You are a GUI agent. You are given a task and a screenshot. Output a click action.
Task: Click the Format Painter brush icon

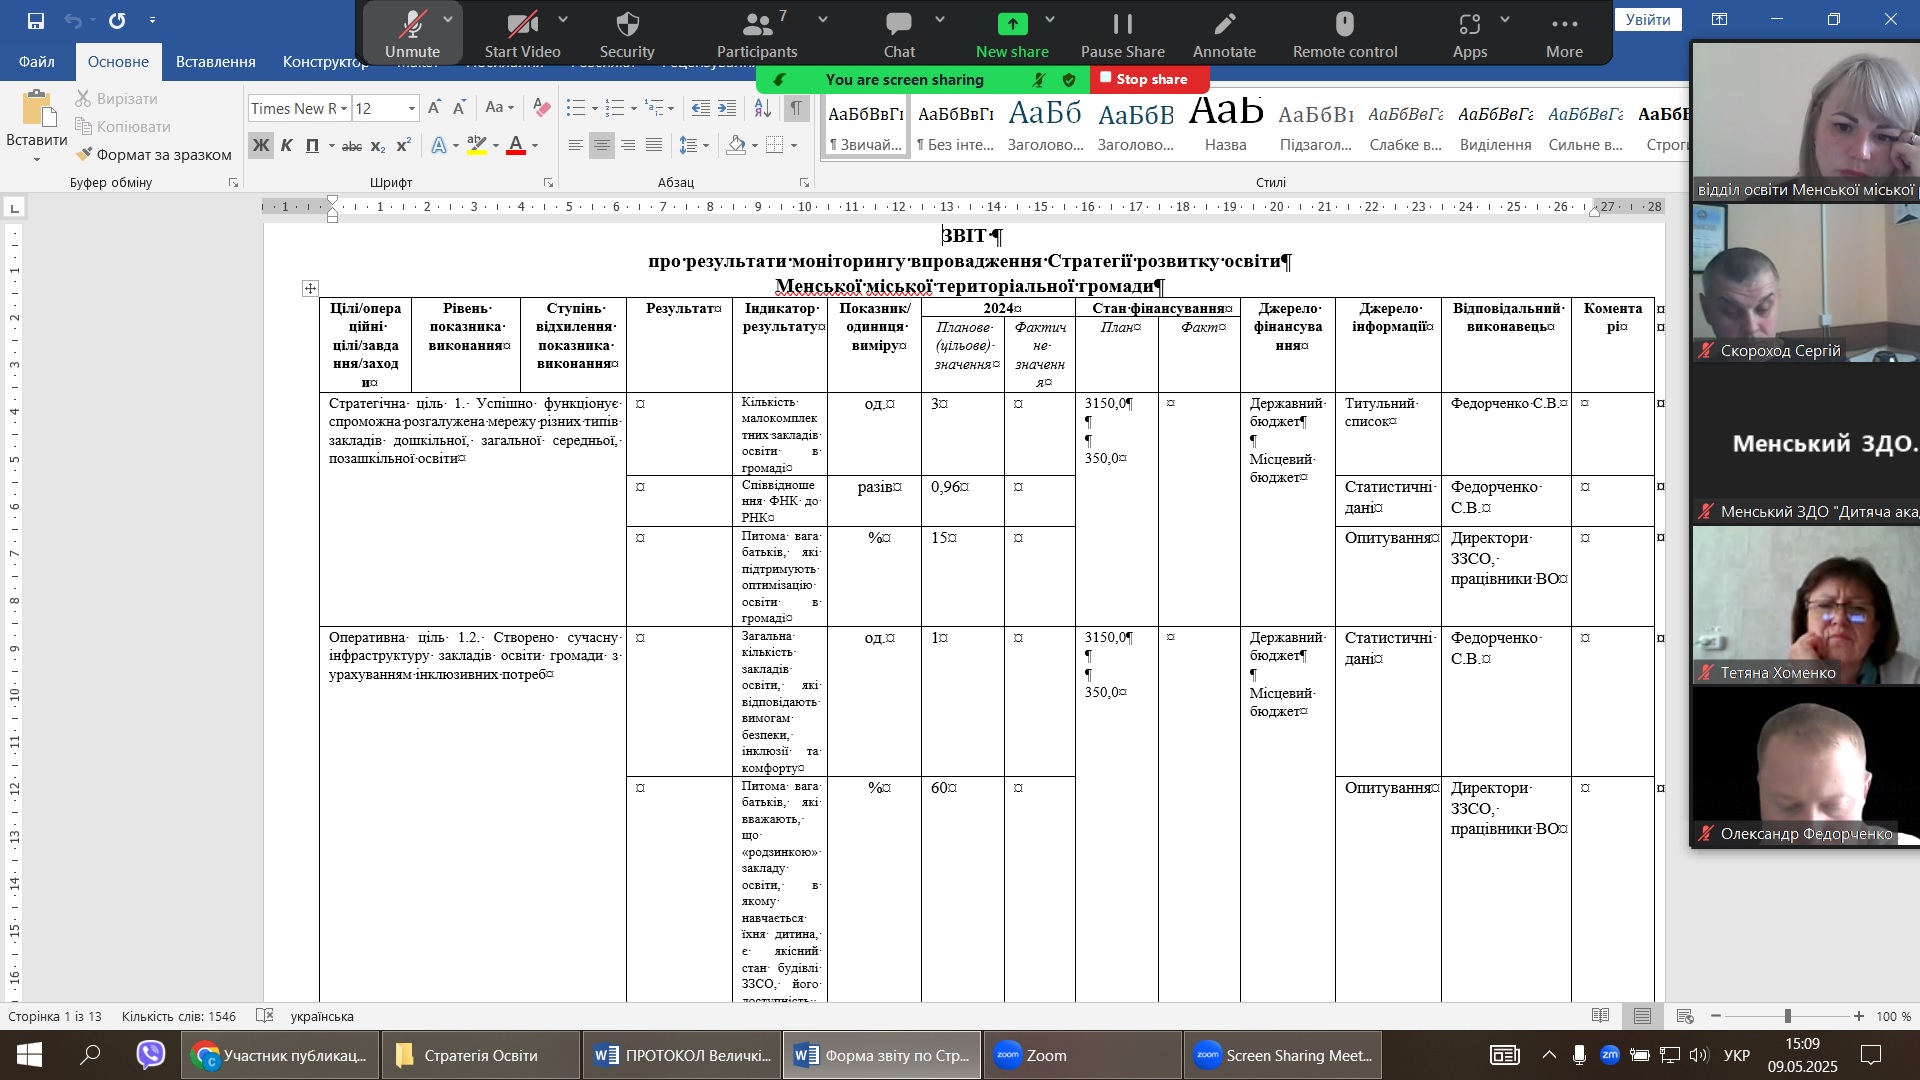(x=85, y=154)
